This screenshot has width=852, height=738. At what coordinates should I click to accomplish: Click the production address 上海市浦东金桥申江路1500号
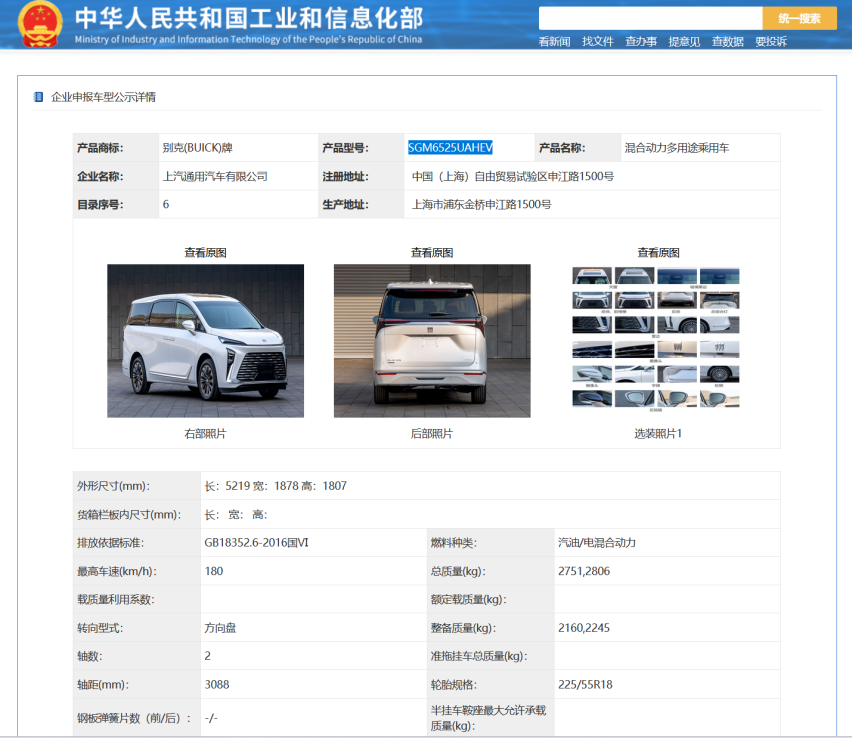point(481,204)
